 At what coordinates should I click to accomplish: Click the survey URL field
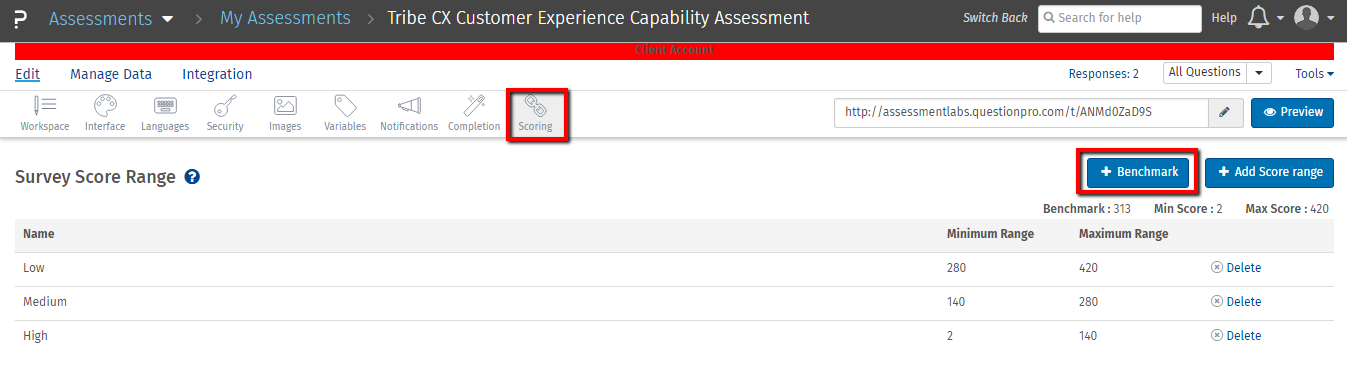click(x=1021, y=112)
